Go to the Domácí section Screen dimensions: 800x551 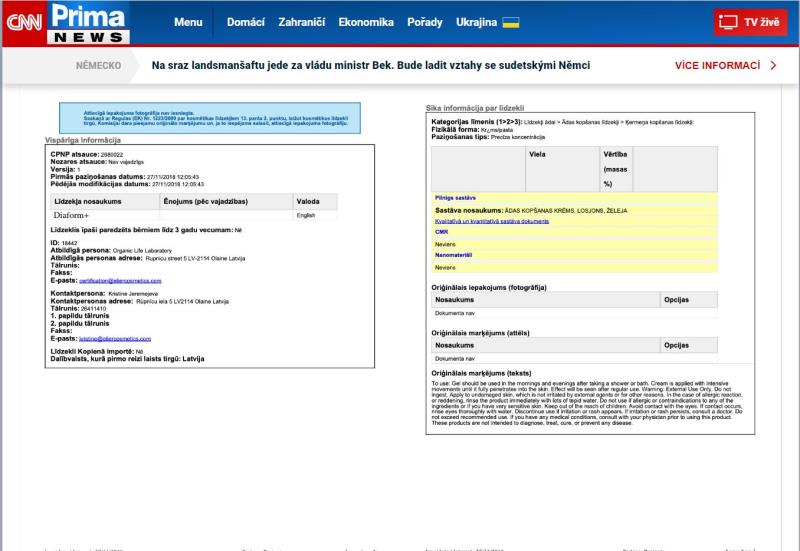[x=245, y=22]
